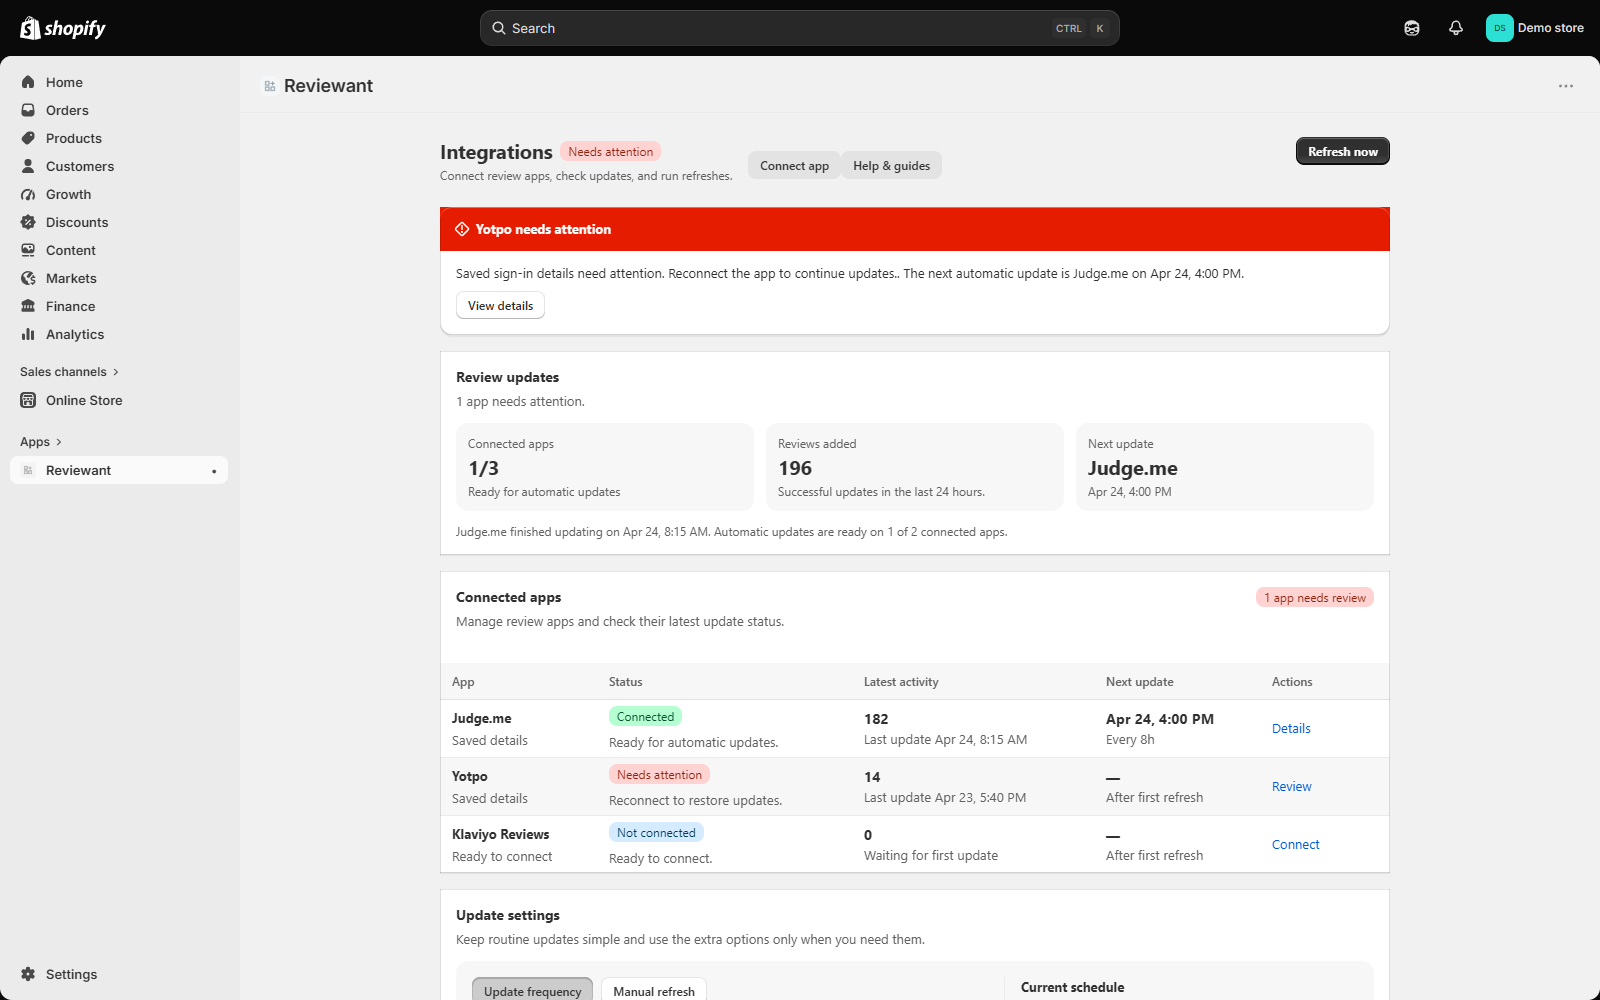Viewport: 1600px width, 1000px height.
Task: Open Discounts from the sidebar
Action: pos(119,222)
